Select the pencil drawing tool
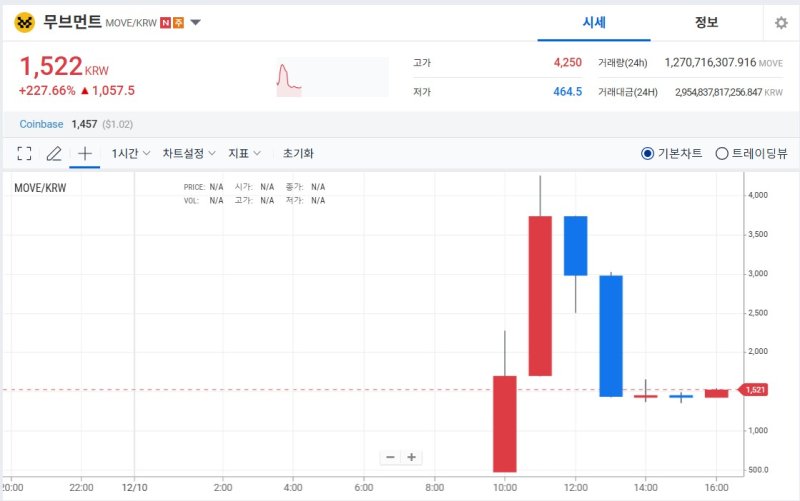 click(x=54, y=154)
